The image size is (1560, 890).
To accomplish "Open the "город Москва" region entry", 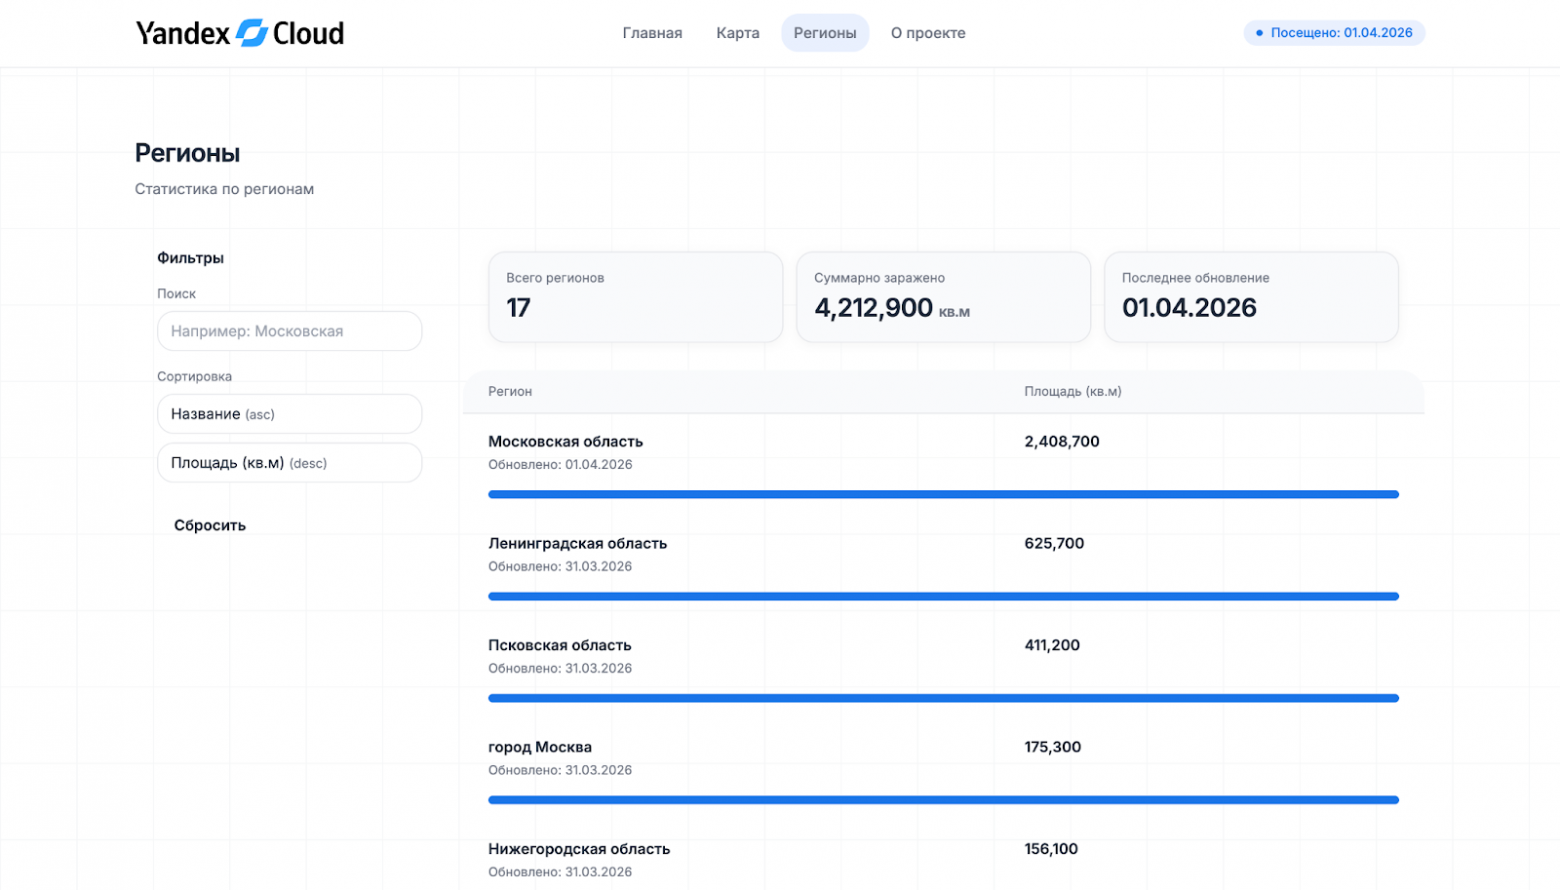I will [x=540, y=746].
